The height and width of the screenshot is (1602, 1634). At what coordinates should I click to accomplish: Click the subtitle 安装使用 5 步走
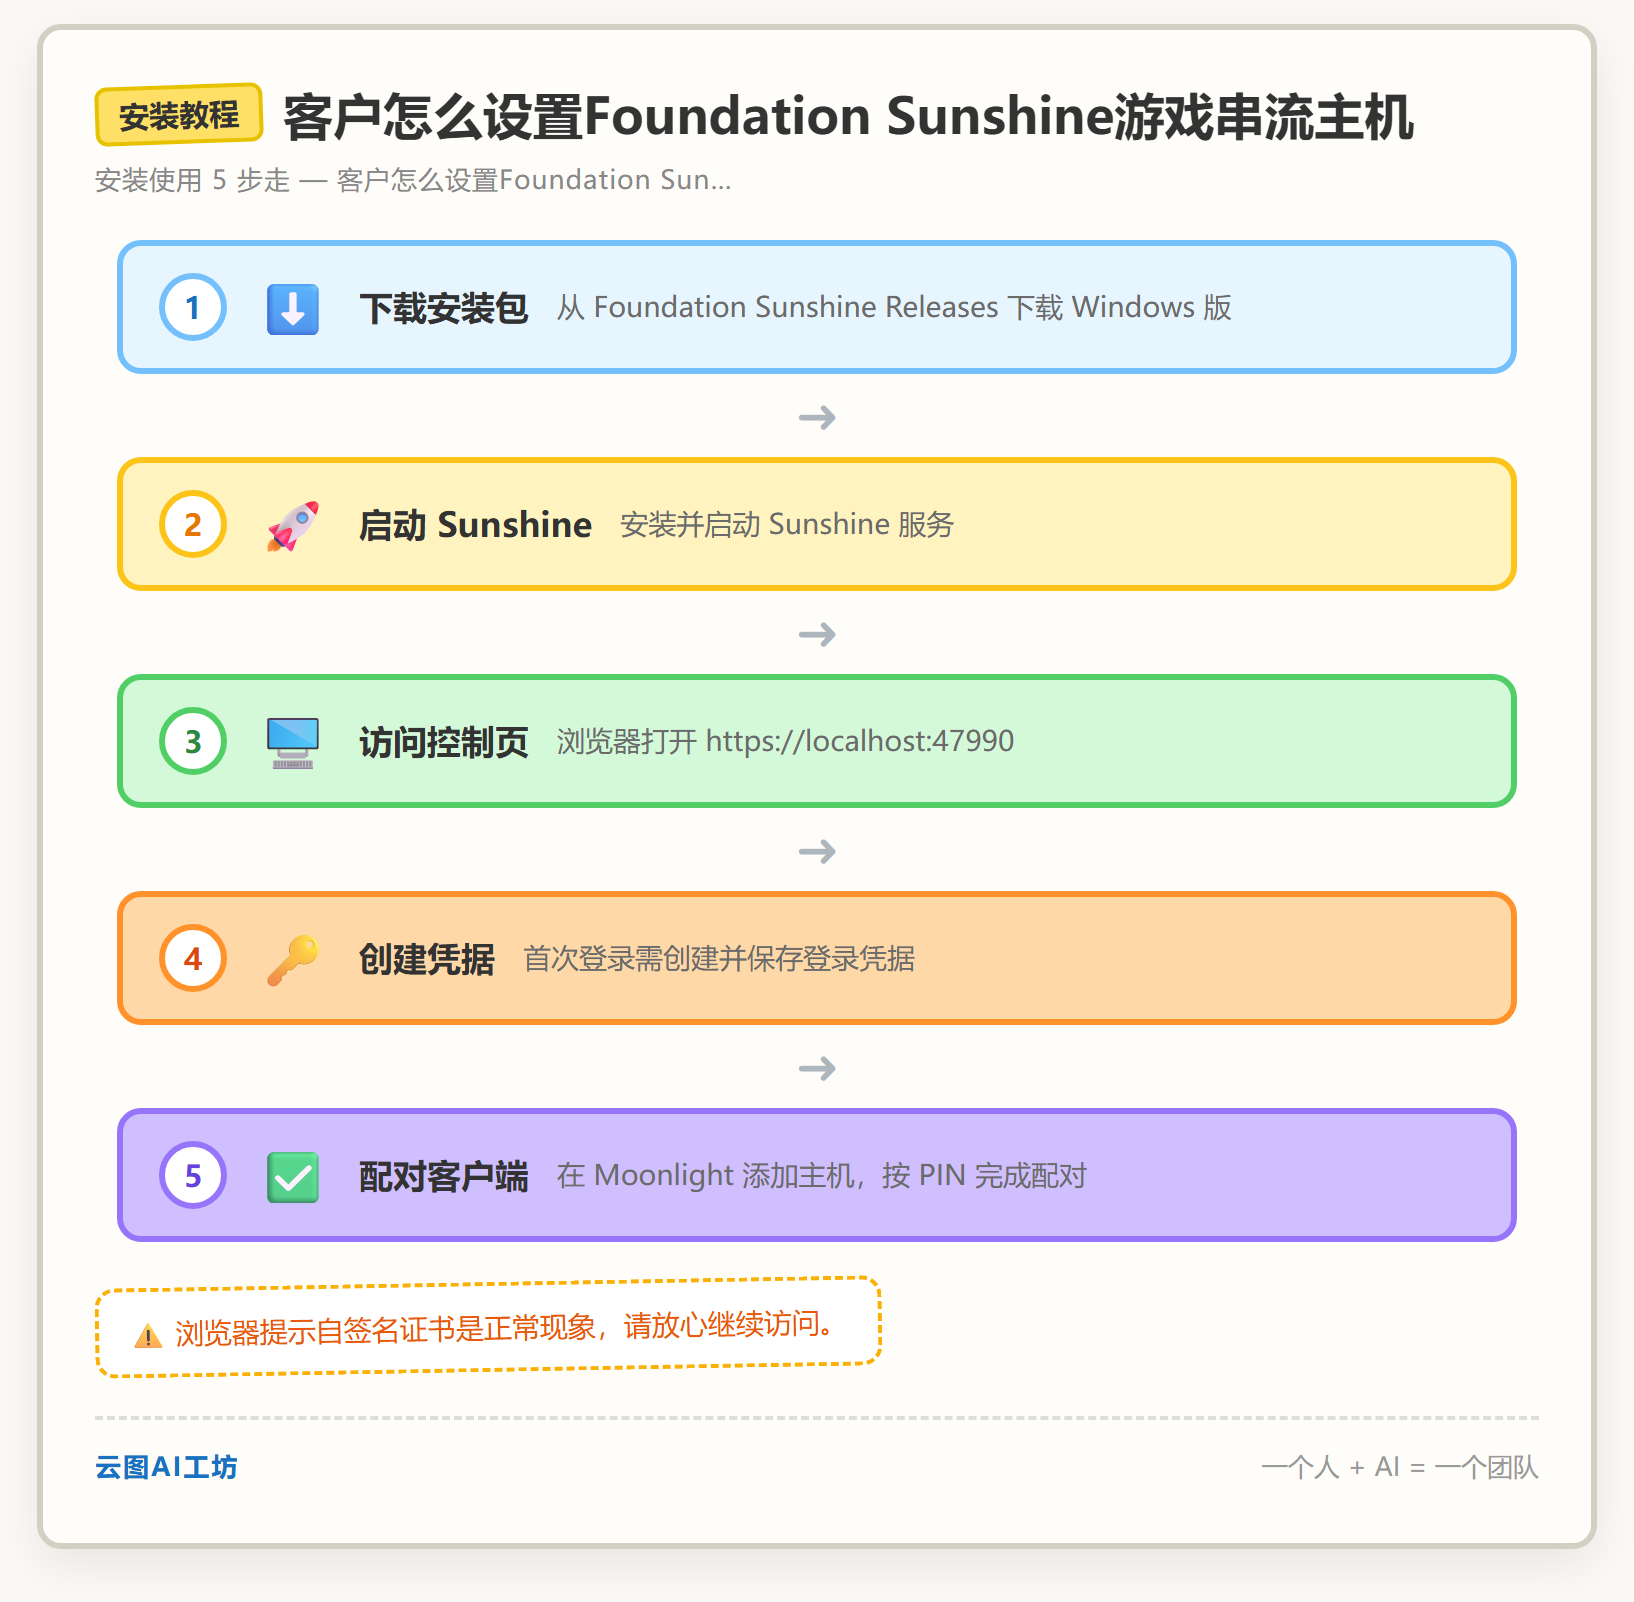pyautogui.click(x=413, y=180)
